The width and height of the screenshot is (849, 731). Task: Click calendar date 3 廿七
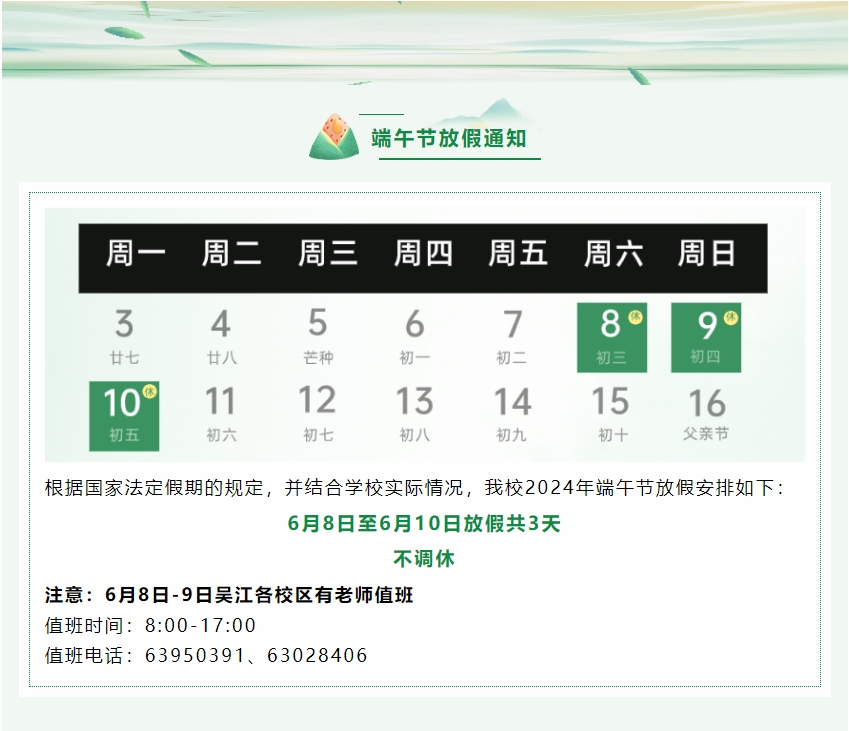coord(124,337)
